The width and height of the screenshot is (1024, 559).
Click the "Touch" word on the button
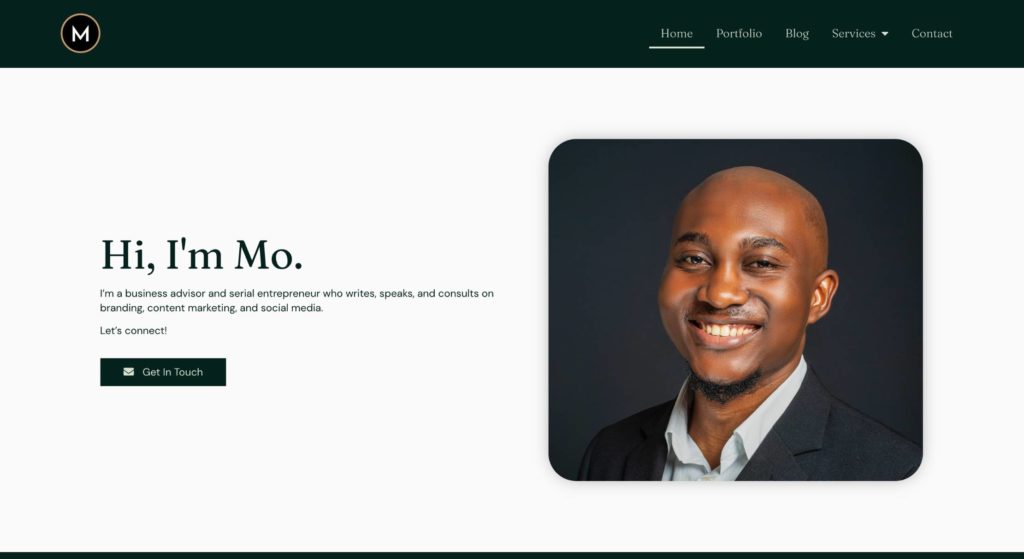point(188,372)
